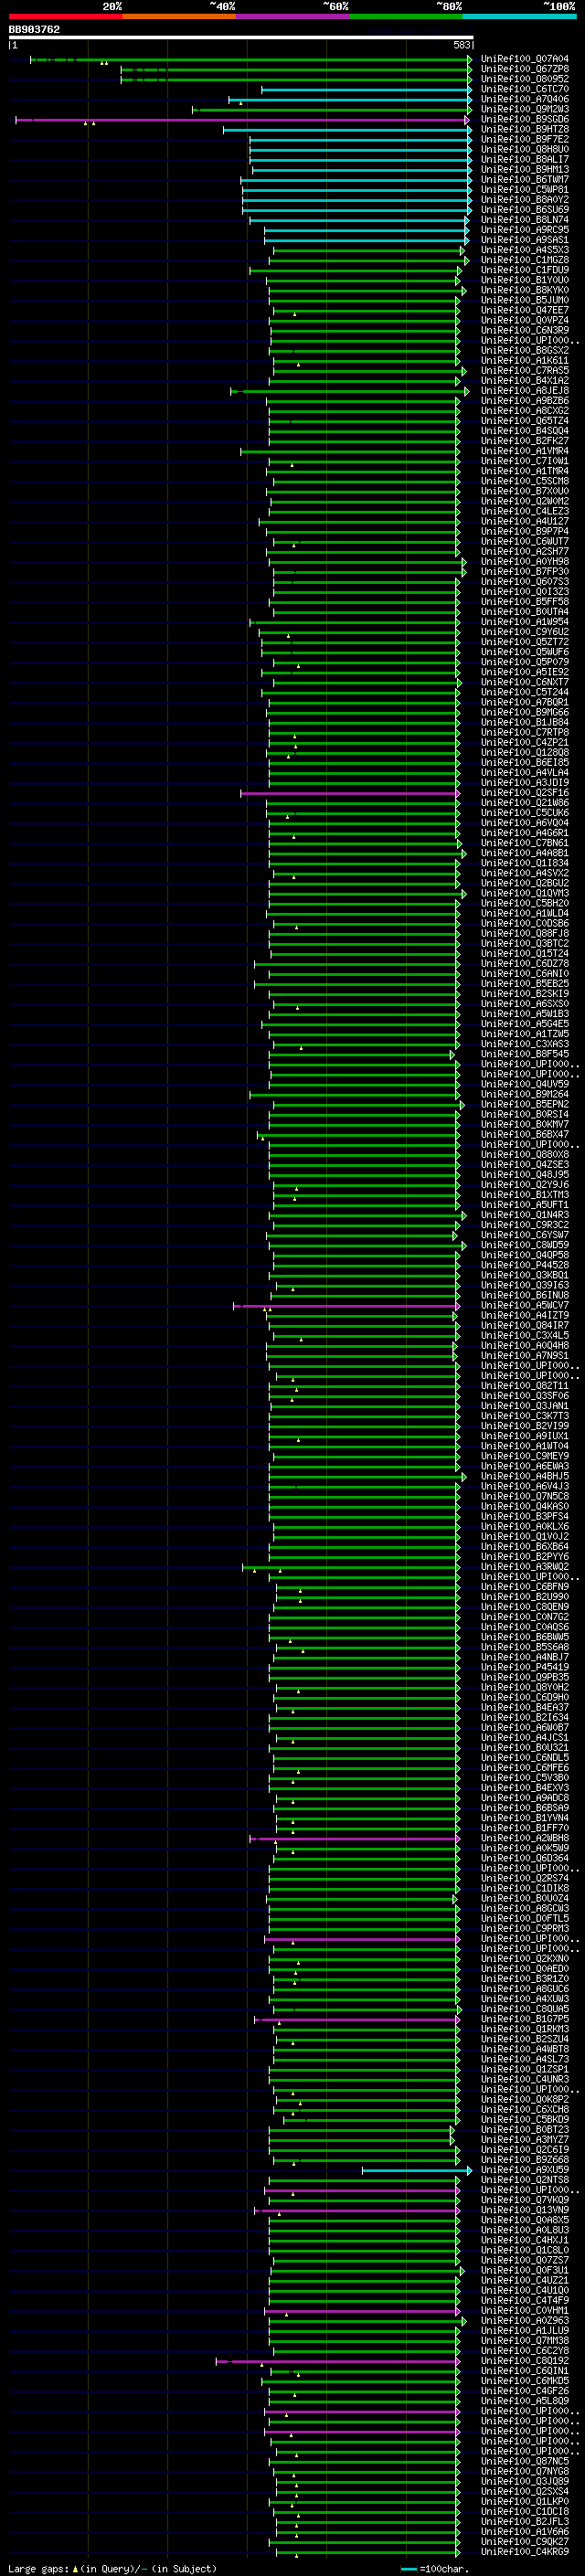
Task: Click the UniRef100_A9RC95 label
Action: [524, 230]
